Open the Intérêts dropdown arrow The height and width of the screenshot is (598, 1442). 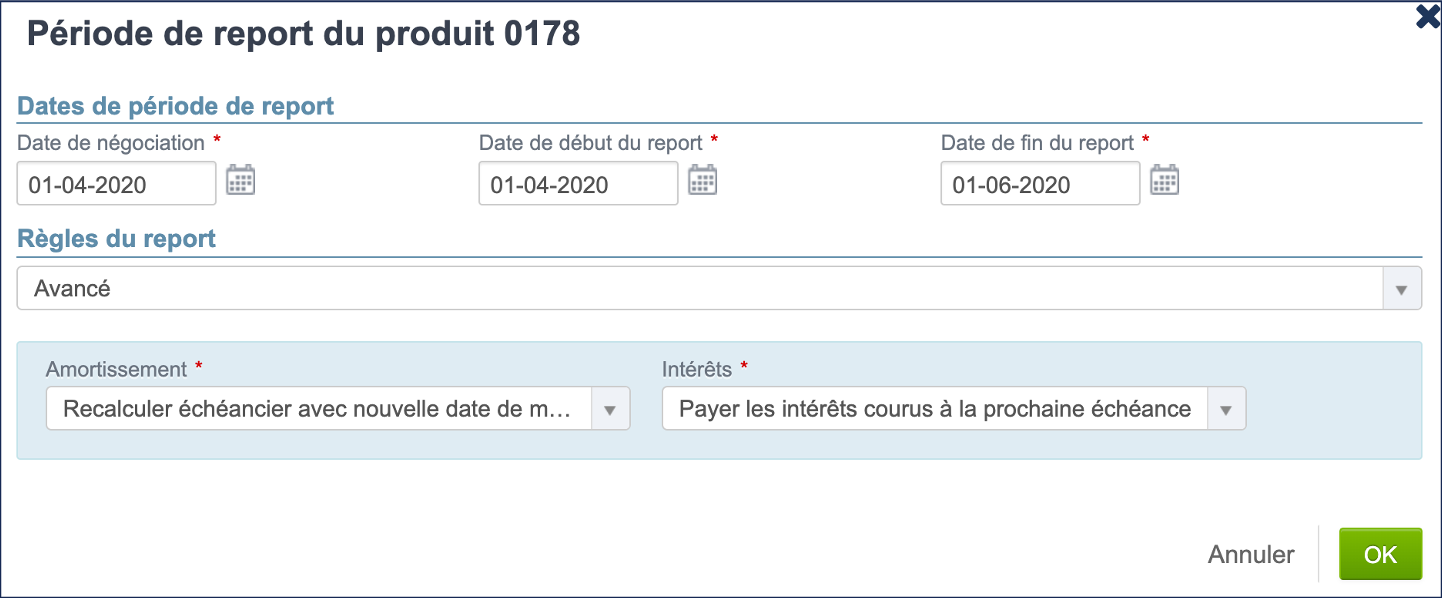(x=1227, y=409)
